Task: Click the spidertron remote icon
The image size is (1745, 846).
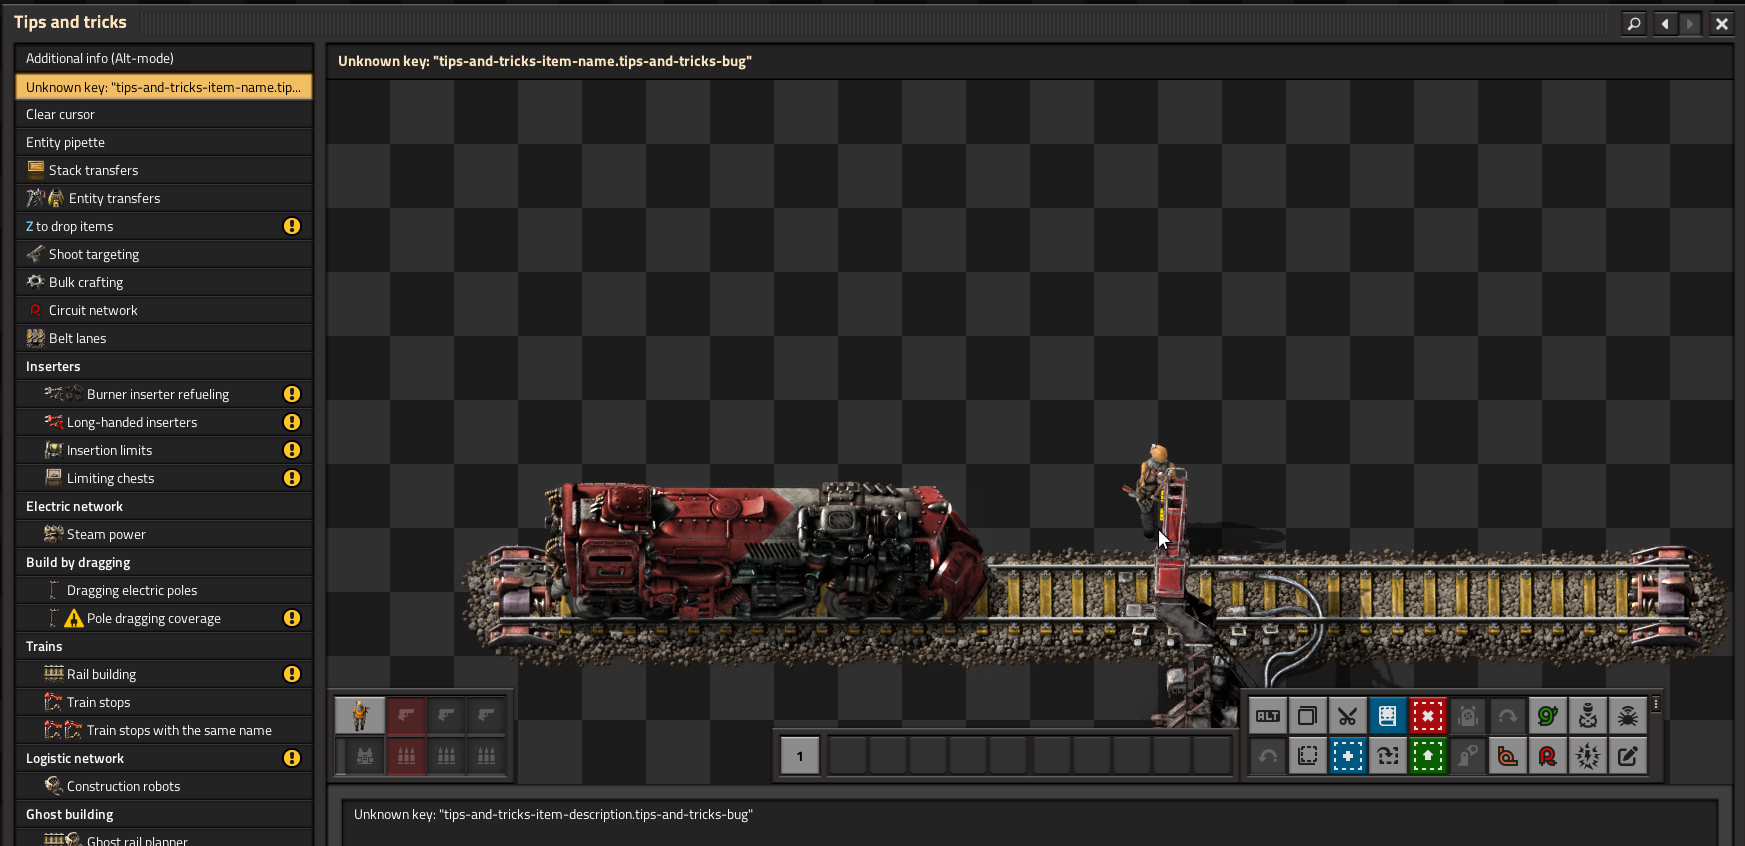Action: pyautogui.click(x=1627, y=716)
